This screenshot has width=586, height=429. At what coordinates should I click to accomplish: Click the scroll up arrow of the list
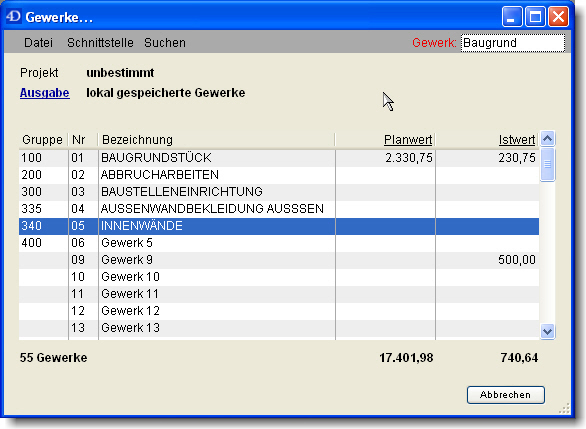(548, 139)
